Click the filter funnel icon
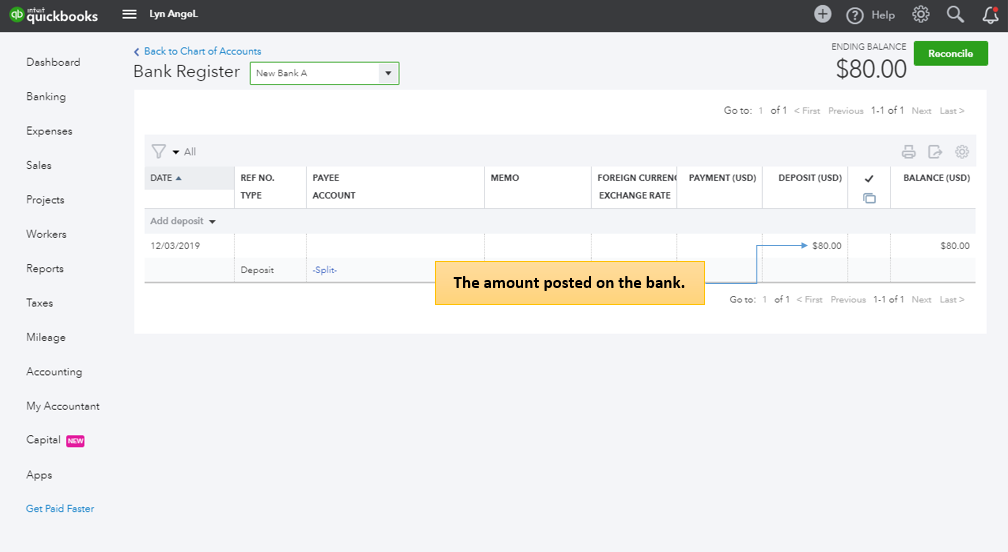The image size is (1008, 552). coord(158,152)
